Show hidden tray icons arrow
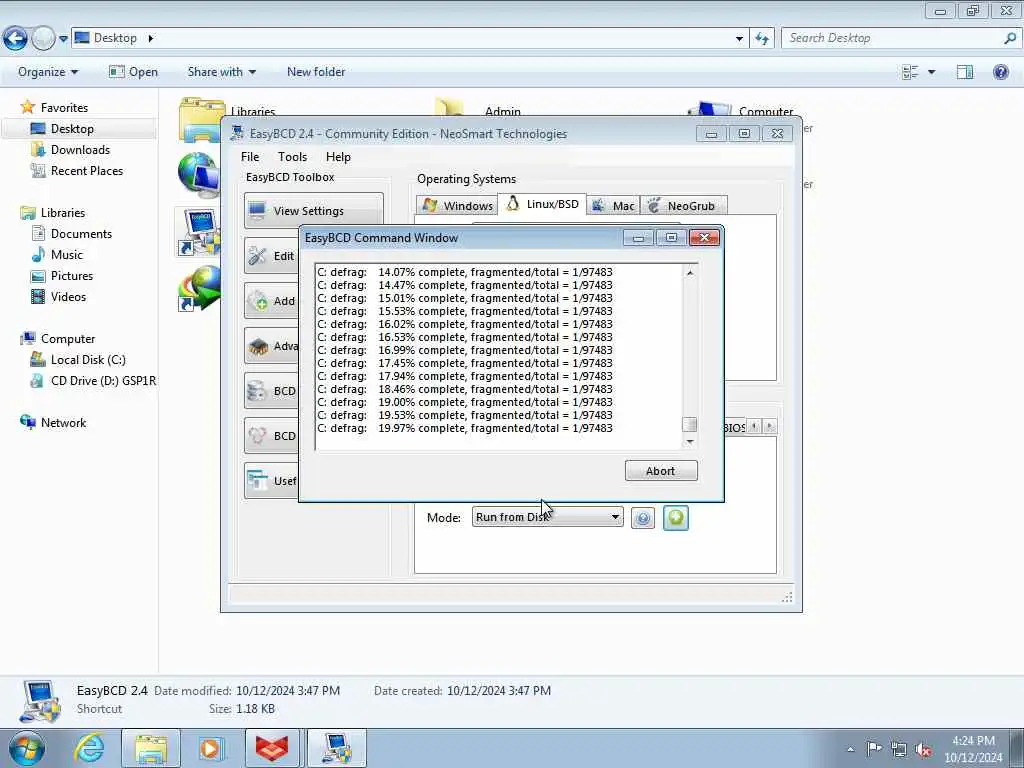Viewport: 1024px width, 768px height. [850, 749]
